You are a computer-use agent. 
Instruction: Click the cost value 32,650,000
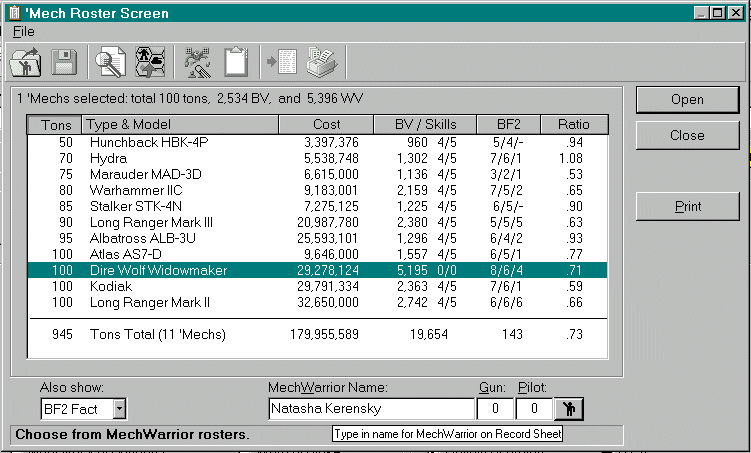coord(328,302)
